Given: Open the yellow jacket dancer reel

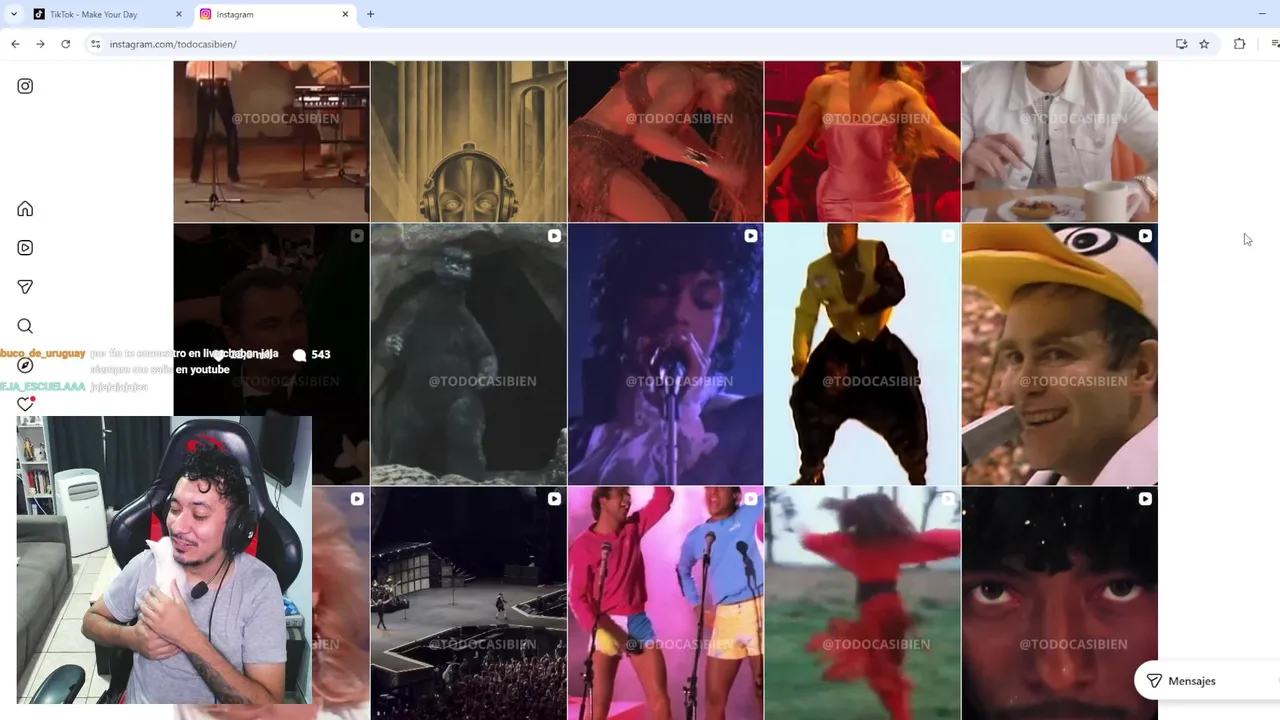Looking at the screenshot, I should pyautogui.click(x=862, y=354).
